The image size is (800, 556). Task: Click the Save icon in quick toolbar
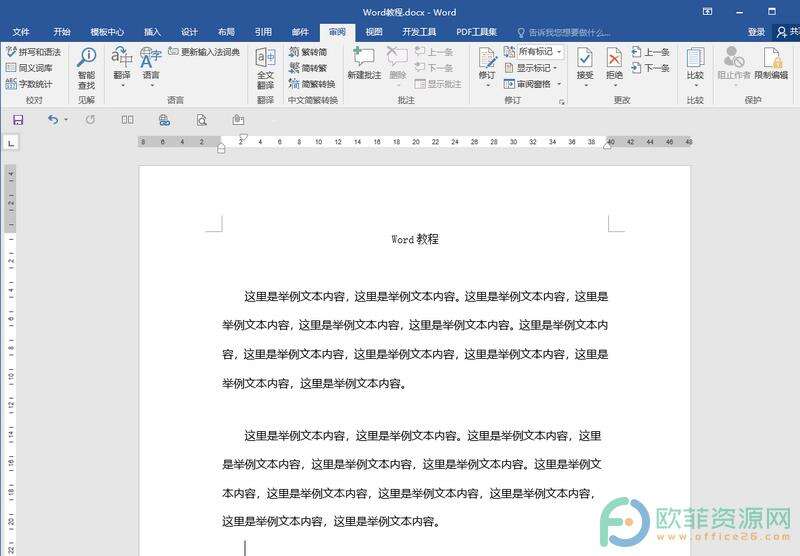point(18,120)
